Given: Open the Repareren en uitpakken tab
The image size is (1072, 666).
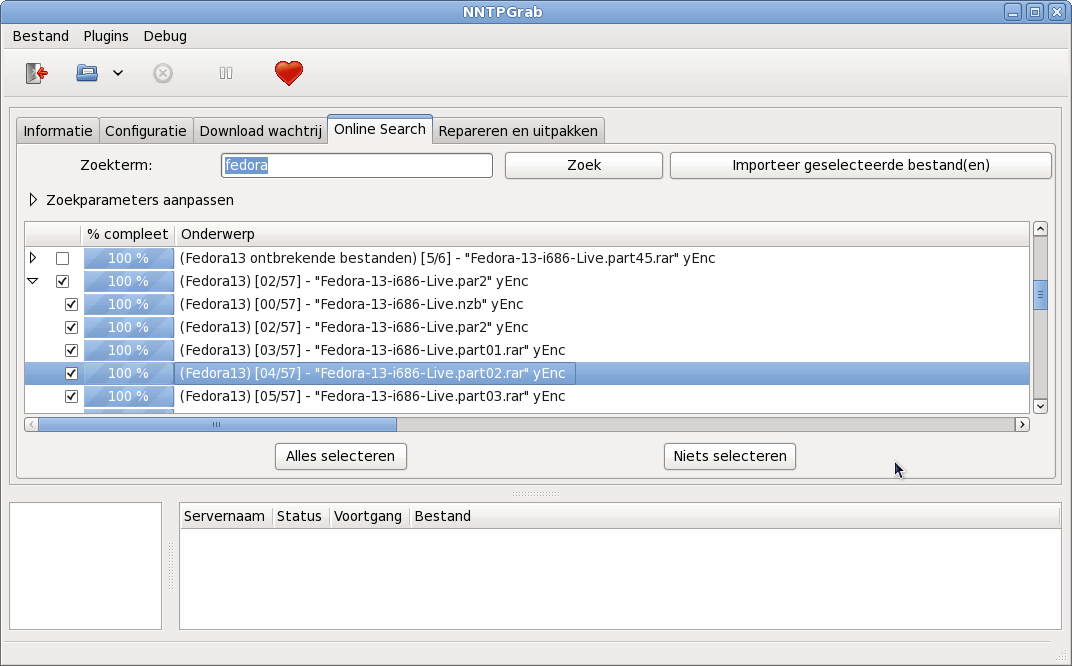Looking at the screenshot, I should tap(518, 131).
